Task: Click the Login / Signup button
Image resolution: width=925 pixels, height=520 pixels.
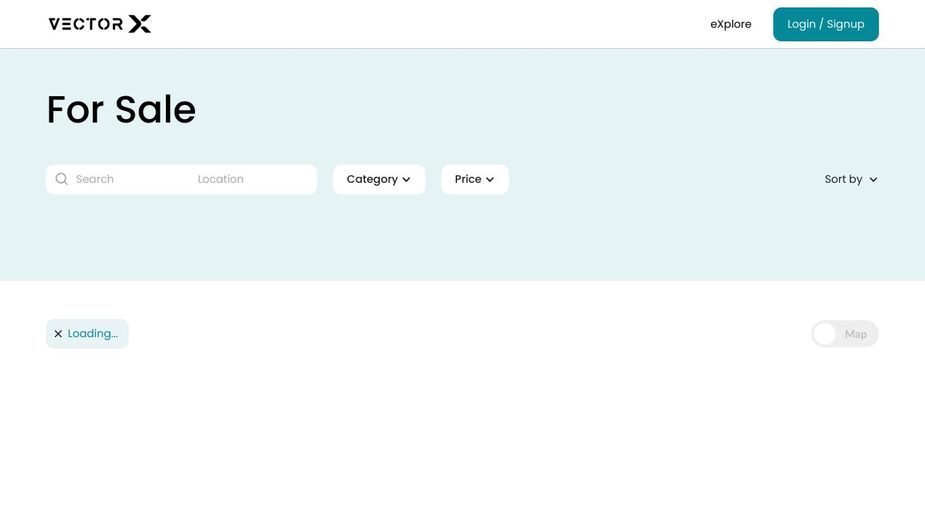Action: (826, 24)
